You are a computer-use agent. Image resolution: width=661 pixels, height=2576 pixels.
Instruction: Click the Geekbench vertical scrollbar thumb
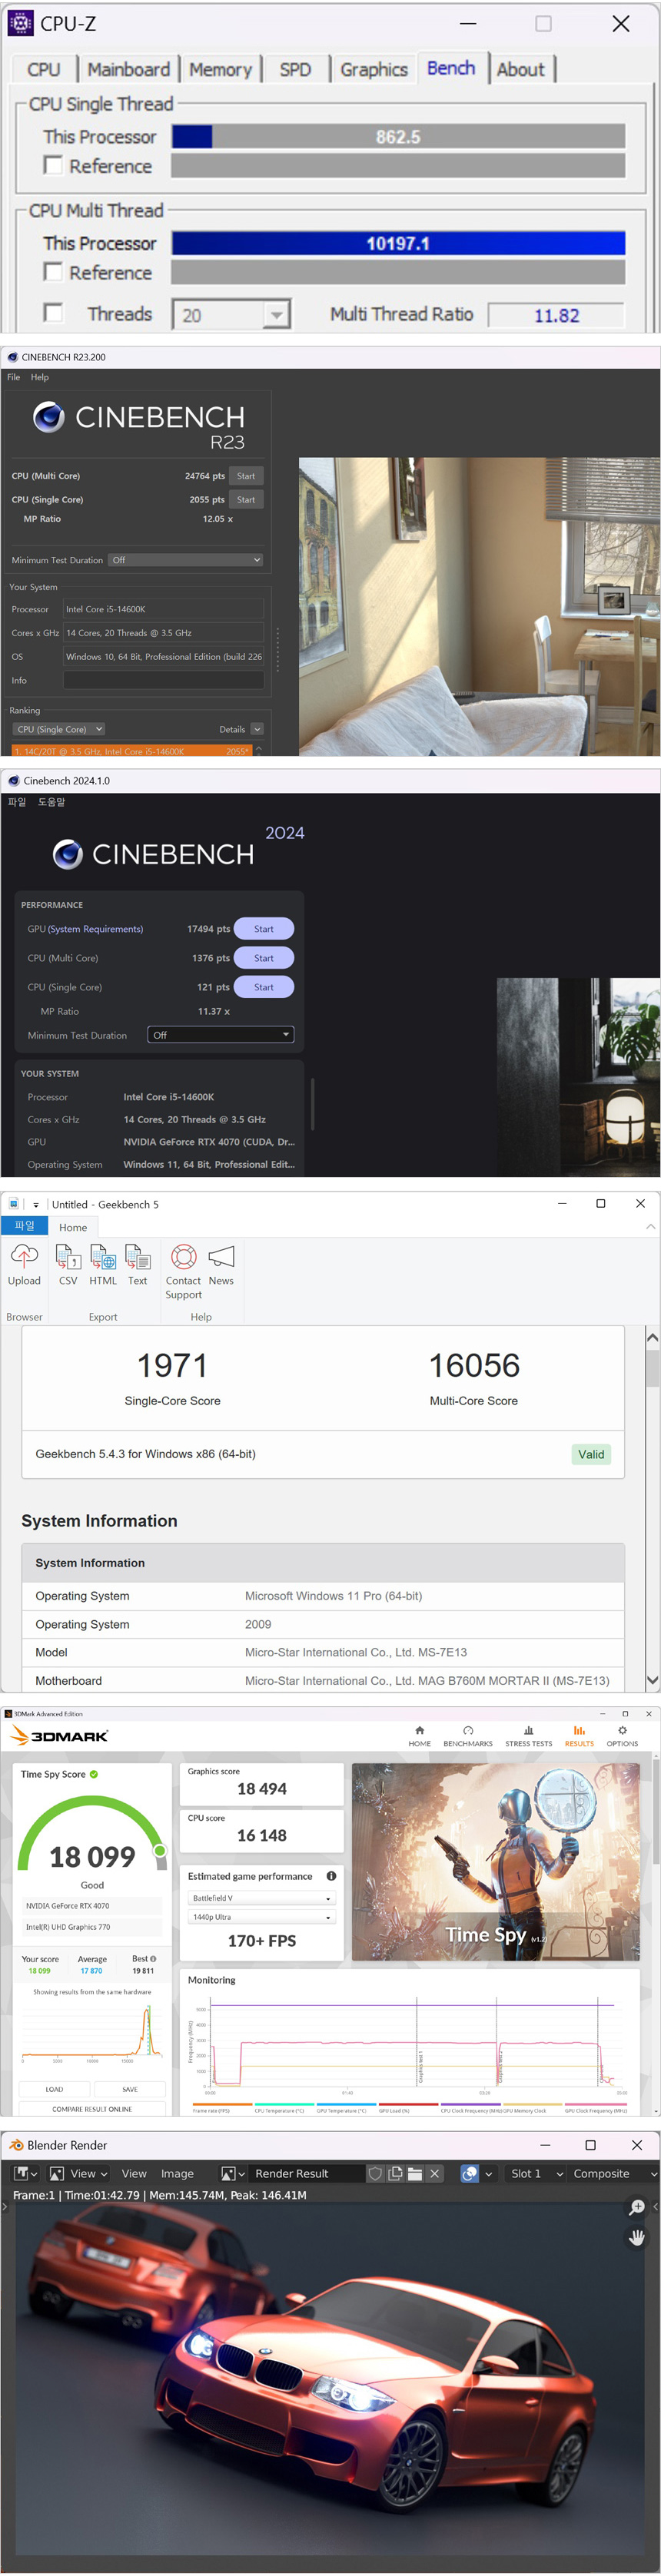pyautogui.click(x=653, y=1370)
